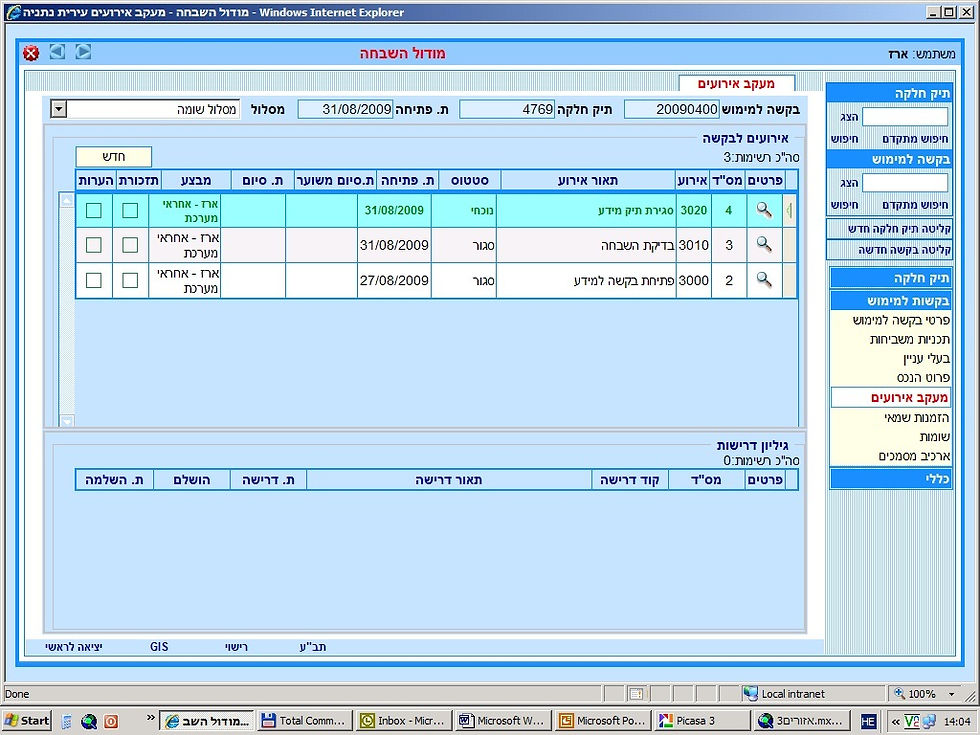Image resolution: width=980 pixels, height=735 pixels.
Task: Click the חדש new event button
Action: click(x=114, y=156)
